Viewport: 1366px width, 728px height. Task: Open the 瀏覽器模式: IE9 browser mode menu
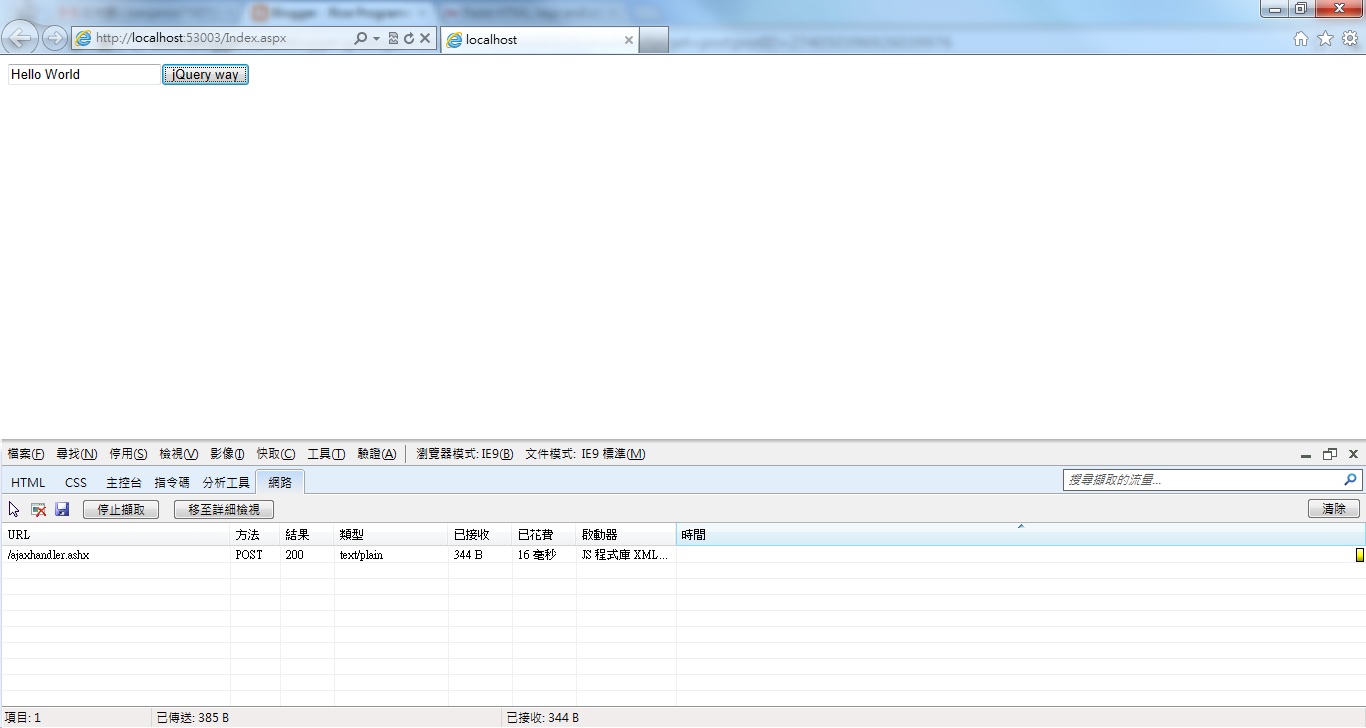[x=464, y=454]
